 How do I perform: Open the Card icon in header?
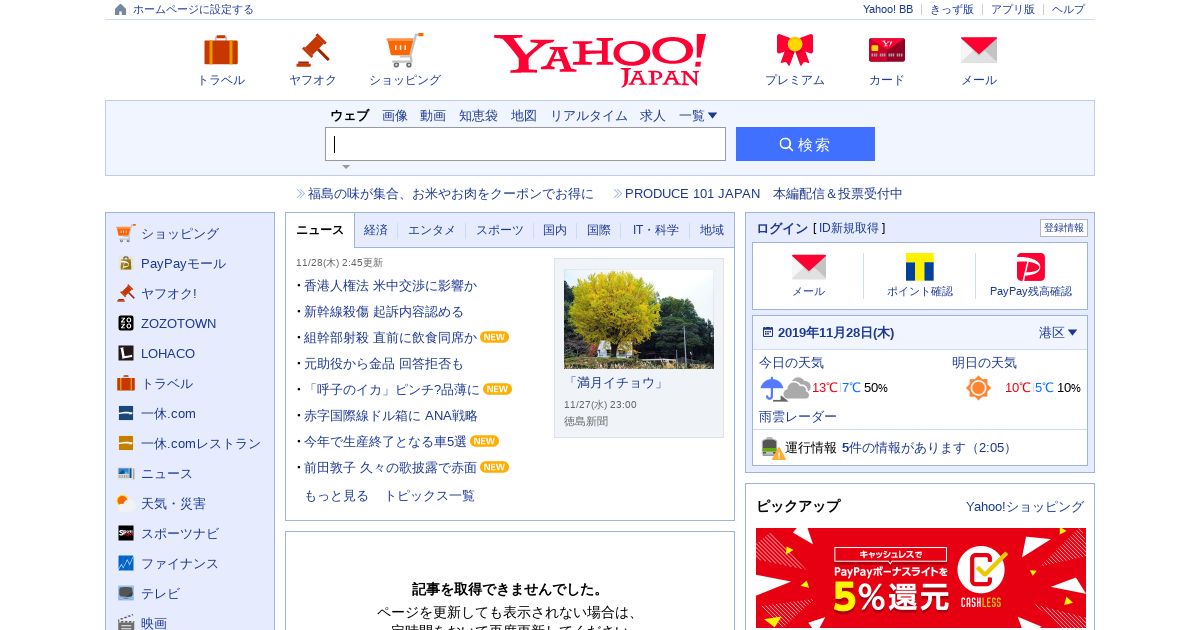point(887,50)
